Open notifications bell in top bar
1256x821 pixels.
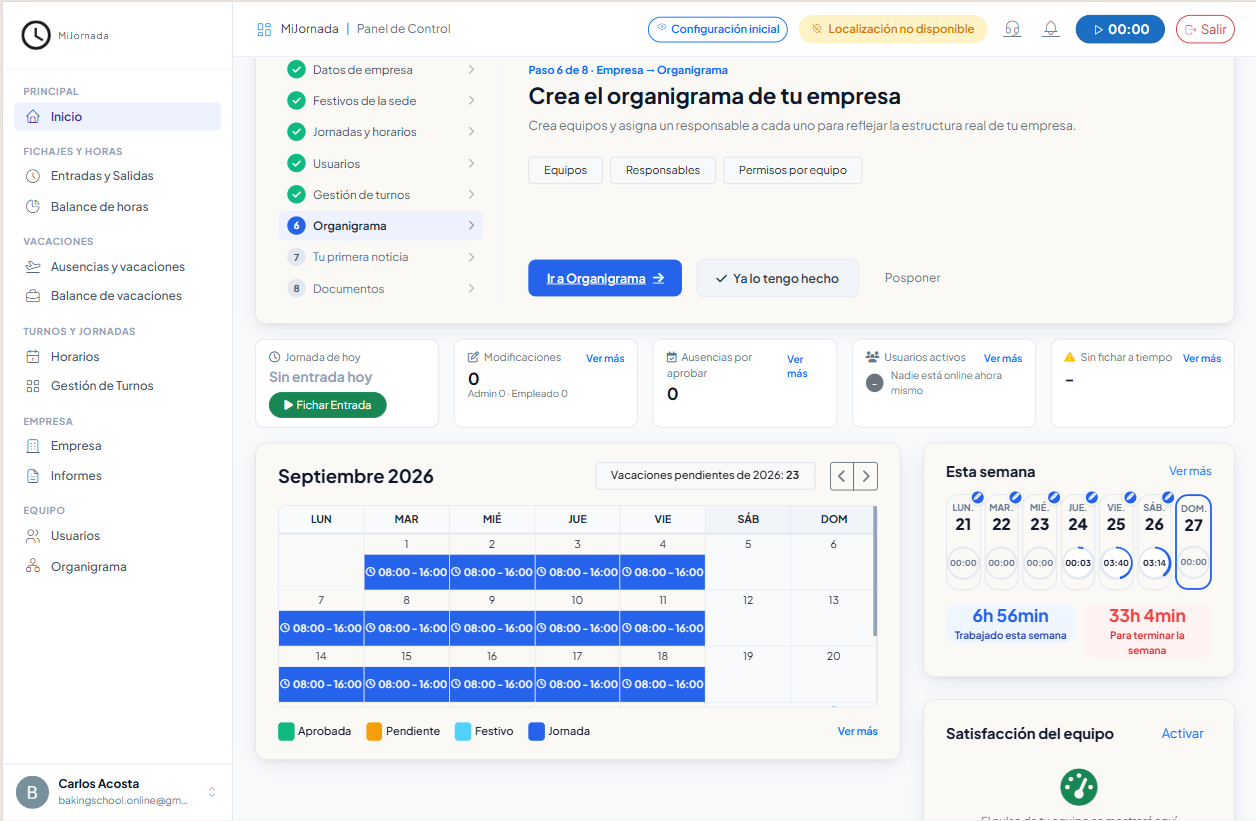pos(1051,29)
